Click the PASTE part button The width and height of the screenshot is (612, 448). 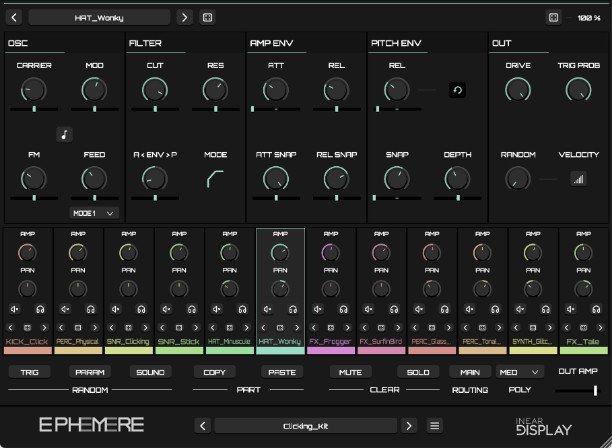tap(282, 372)
